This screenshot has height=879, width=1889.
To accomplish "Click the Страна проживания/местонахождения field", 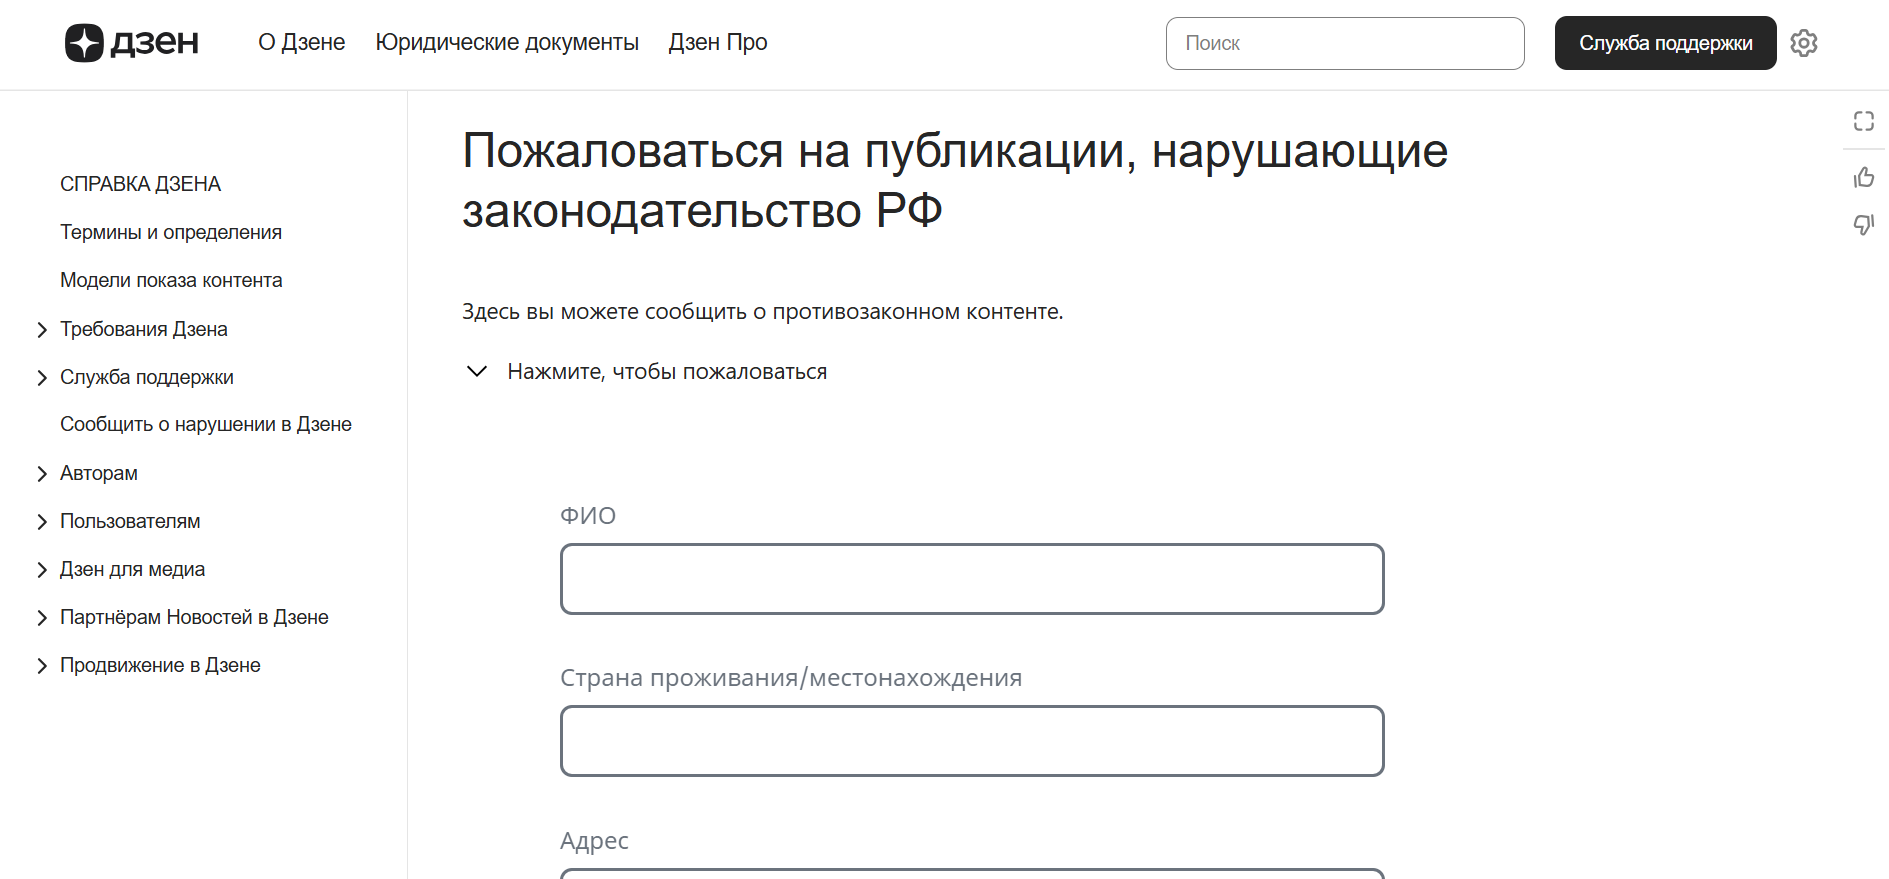I will point(972,741).
